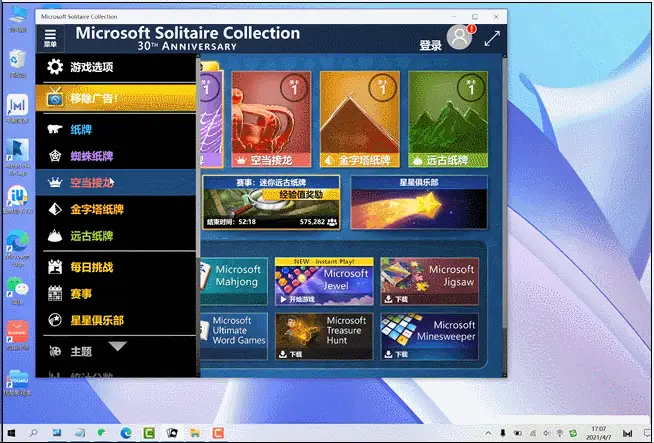Viewport: 654px width, 443px height.
Task: Open the 空当接龙 FreeCell game tile
Action: pos(271,119)
